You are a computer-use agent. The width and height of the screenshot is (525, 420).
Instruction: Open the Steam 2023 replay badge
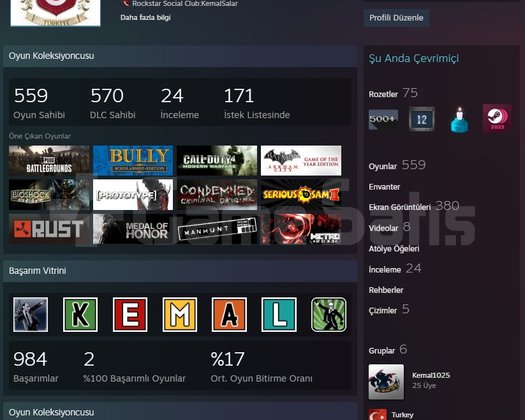coord(497,118)
